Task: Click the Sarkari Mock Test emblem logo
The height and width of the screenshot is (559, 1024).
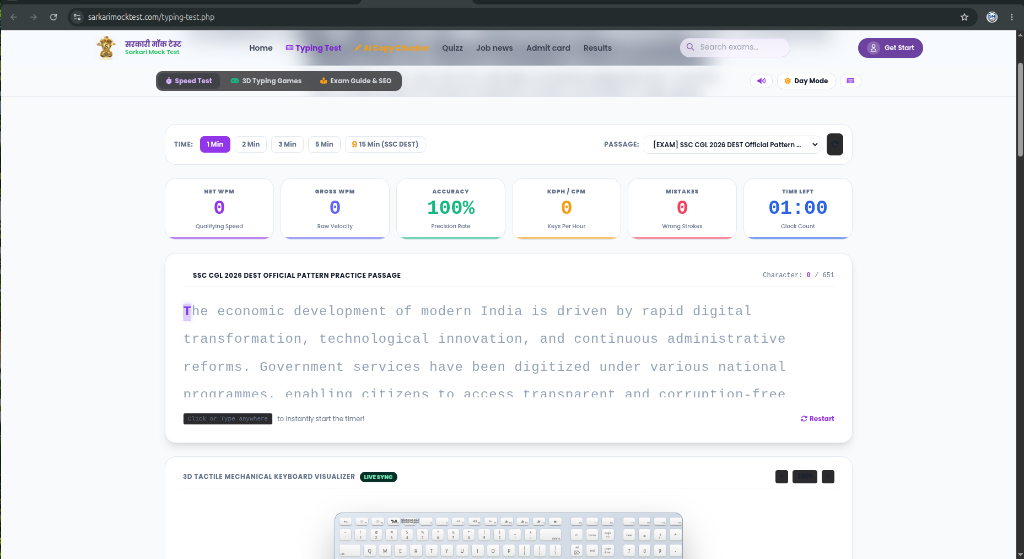Action: (x=106, y=48)
